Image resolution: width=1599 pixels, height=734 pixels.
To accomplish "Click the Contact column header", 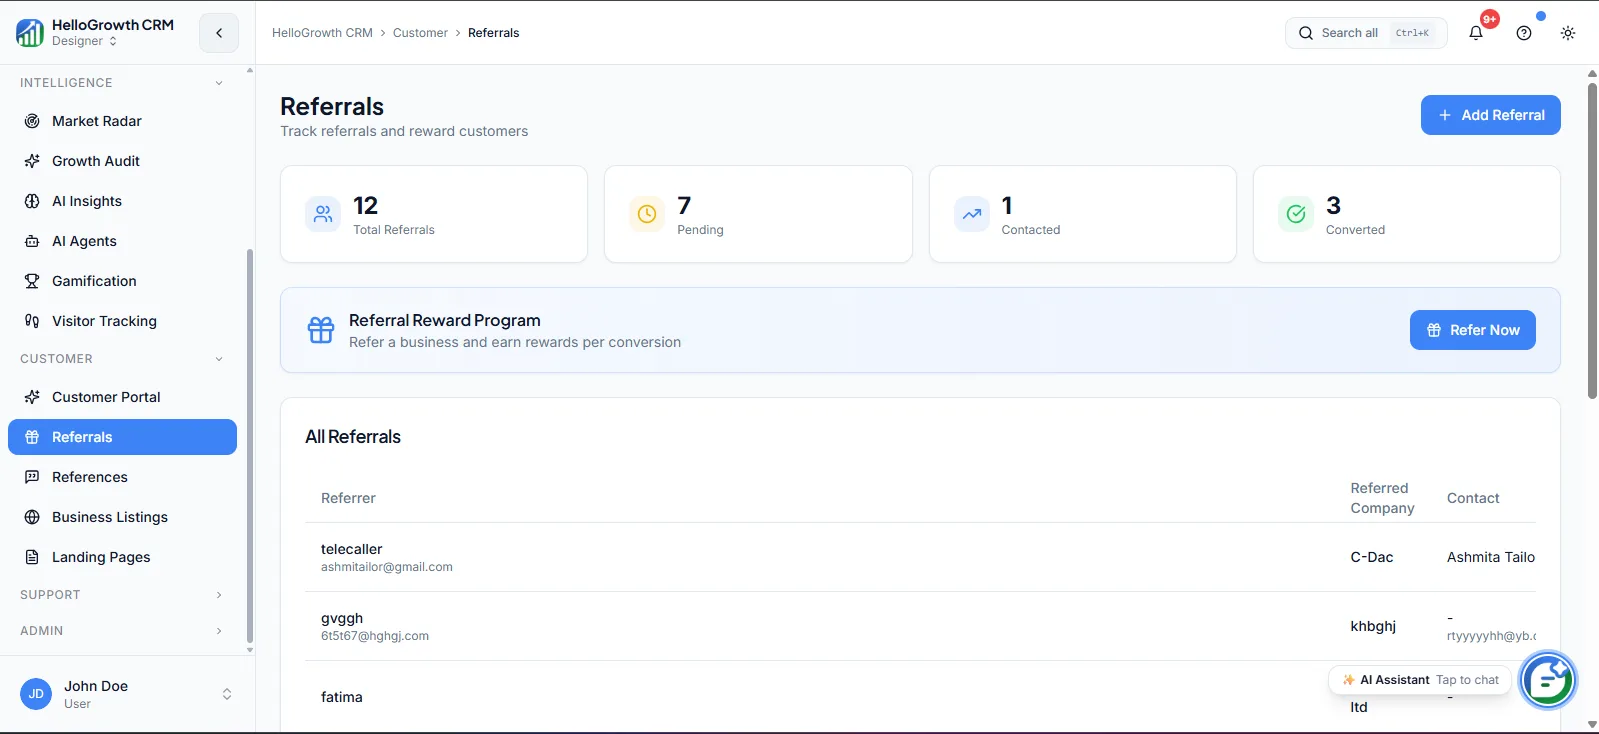I will click(1473, 498).
